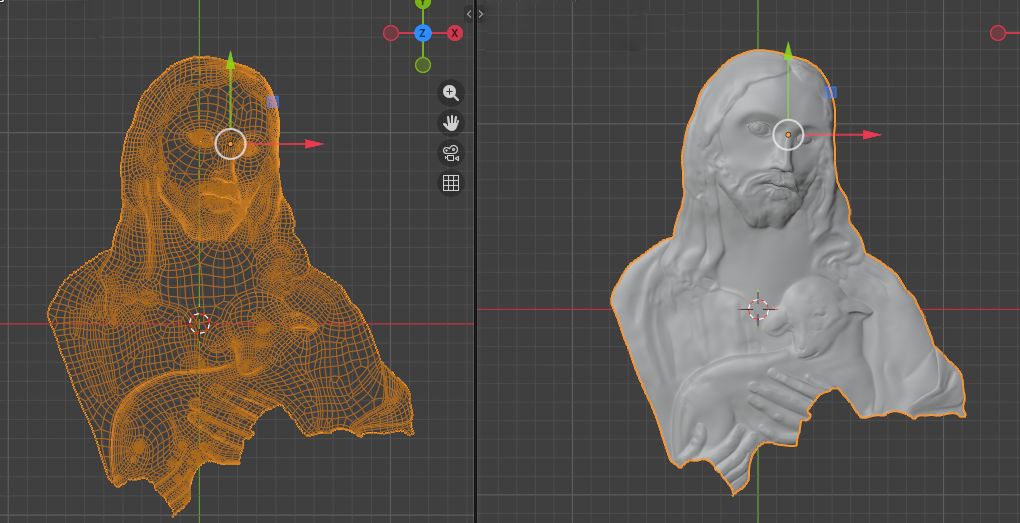1020x523 pixels.
Task: Click red X move arrow in solid viewport
Action: (871, 134)
